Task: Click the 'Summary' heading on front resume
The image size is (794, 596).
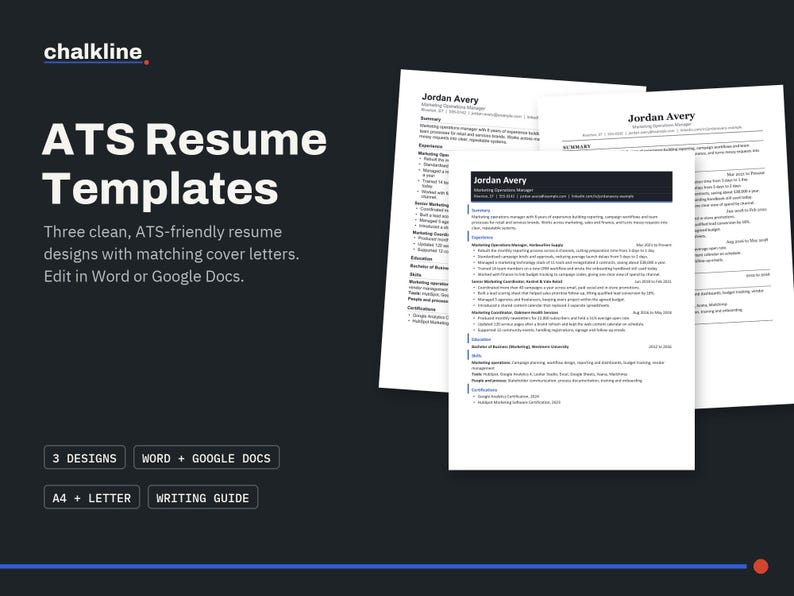Action: coord(481,210)
